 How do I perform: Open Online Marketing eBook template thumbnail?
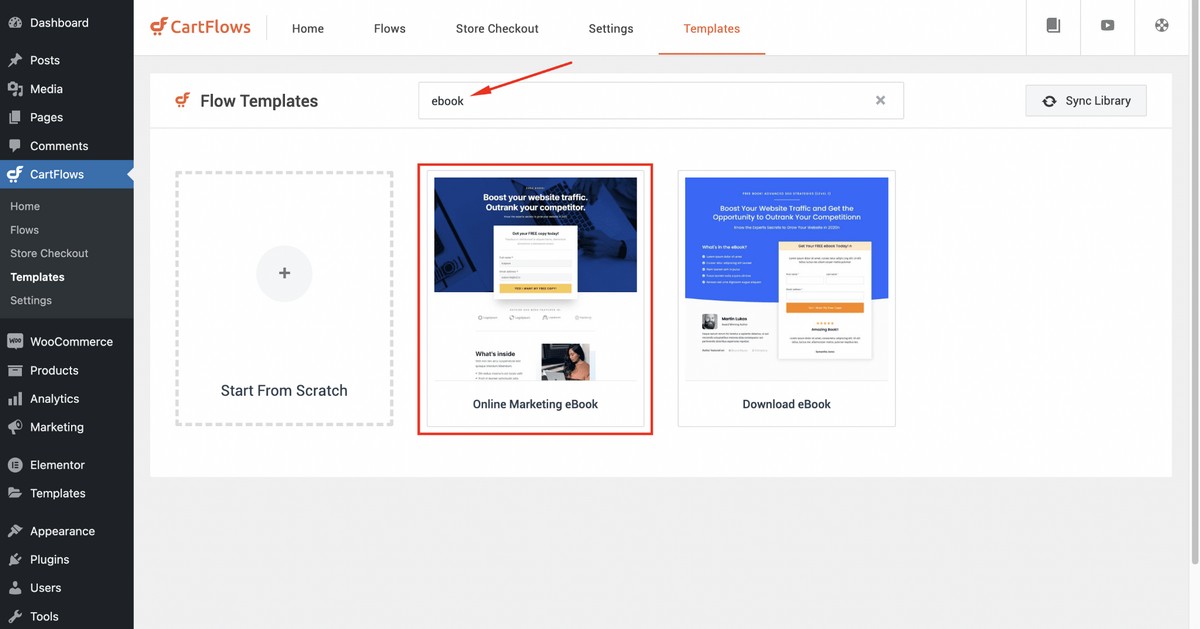tap(535, 279)
